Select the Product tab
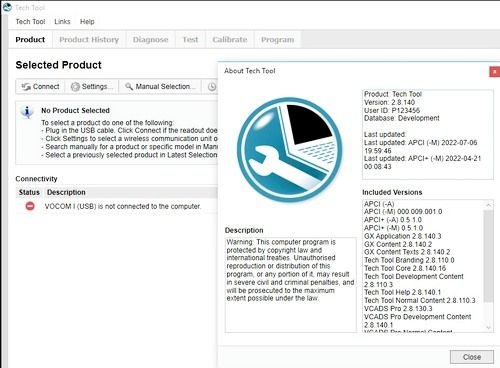This screenshot has width=500, height=368. click(x=30, y=40)
